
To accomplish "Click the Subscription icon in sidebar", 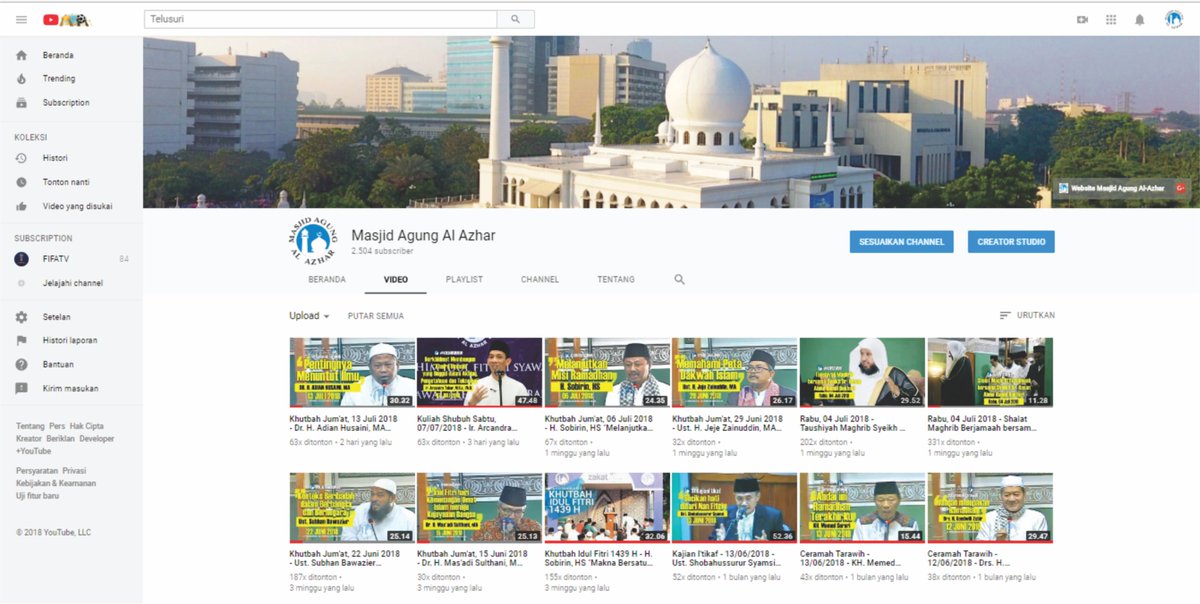I will point(21,103).
